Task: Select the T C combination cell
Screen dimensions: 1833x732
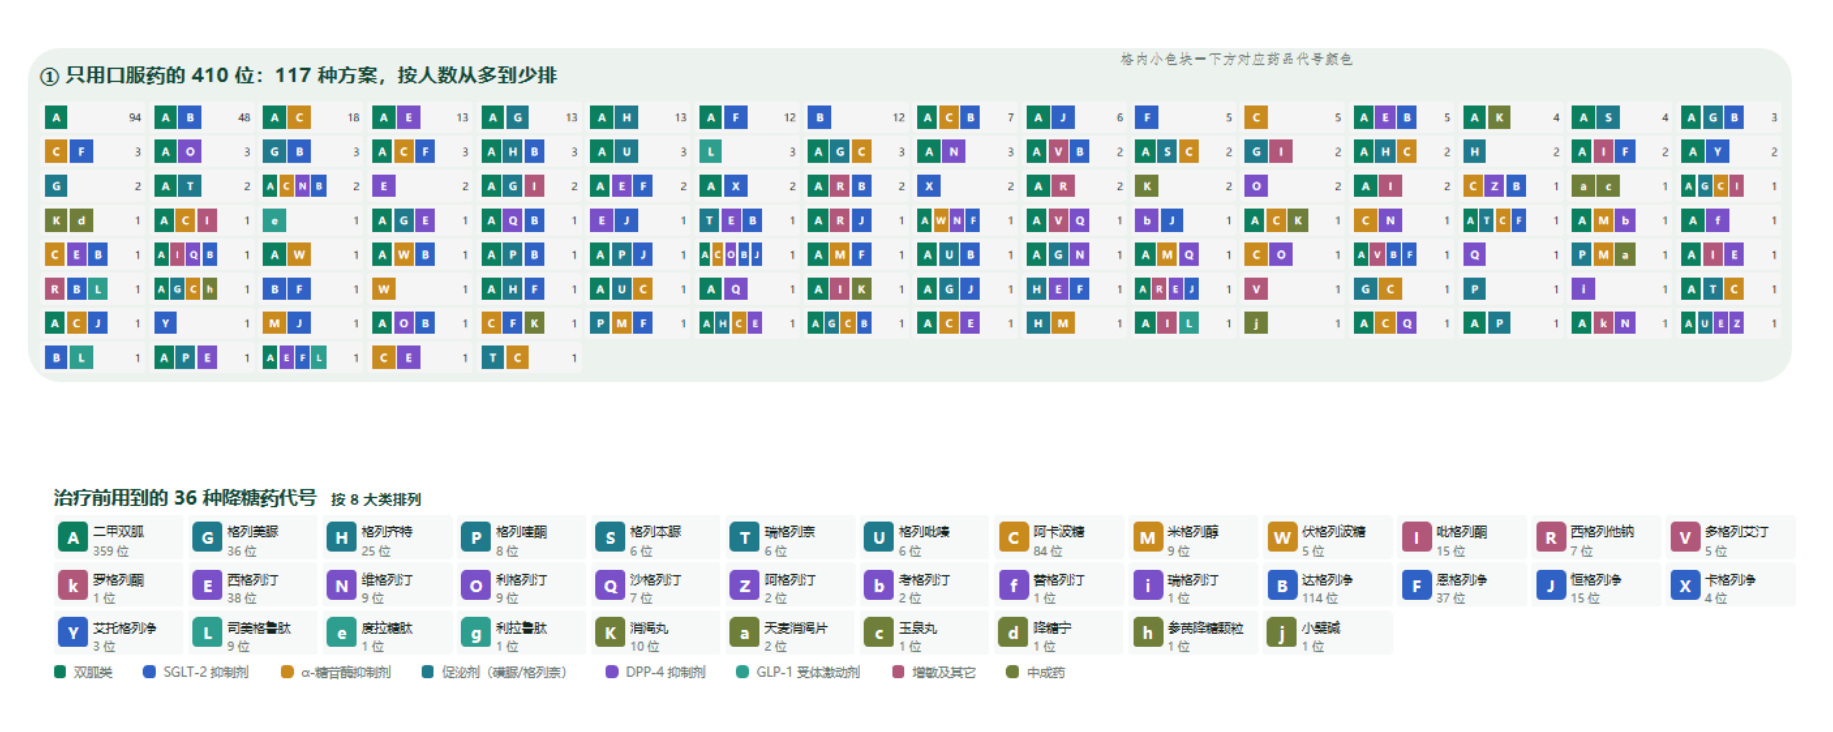Action: pyautogui.click(x=530, y=357)
